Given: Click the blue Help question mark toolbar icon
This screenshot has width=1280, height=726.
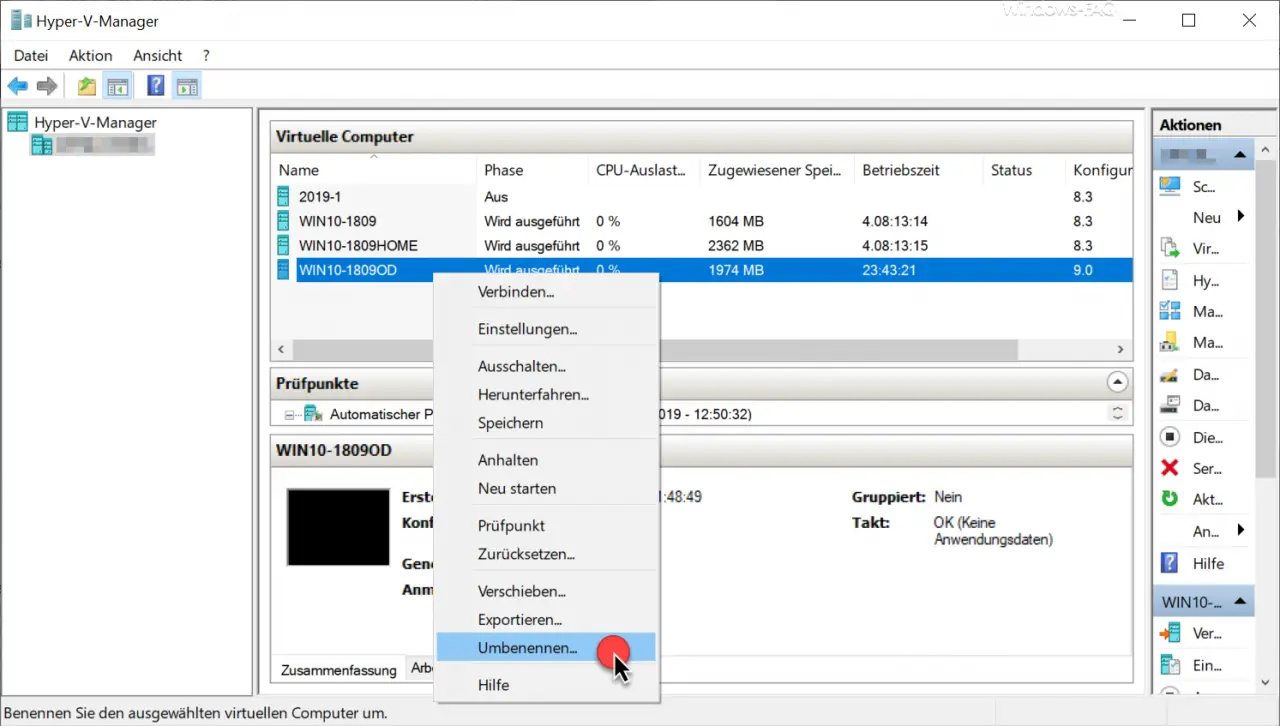Looking at the screenshot, I should (x=155, y=86).
